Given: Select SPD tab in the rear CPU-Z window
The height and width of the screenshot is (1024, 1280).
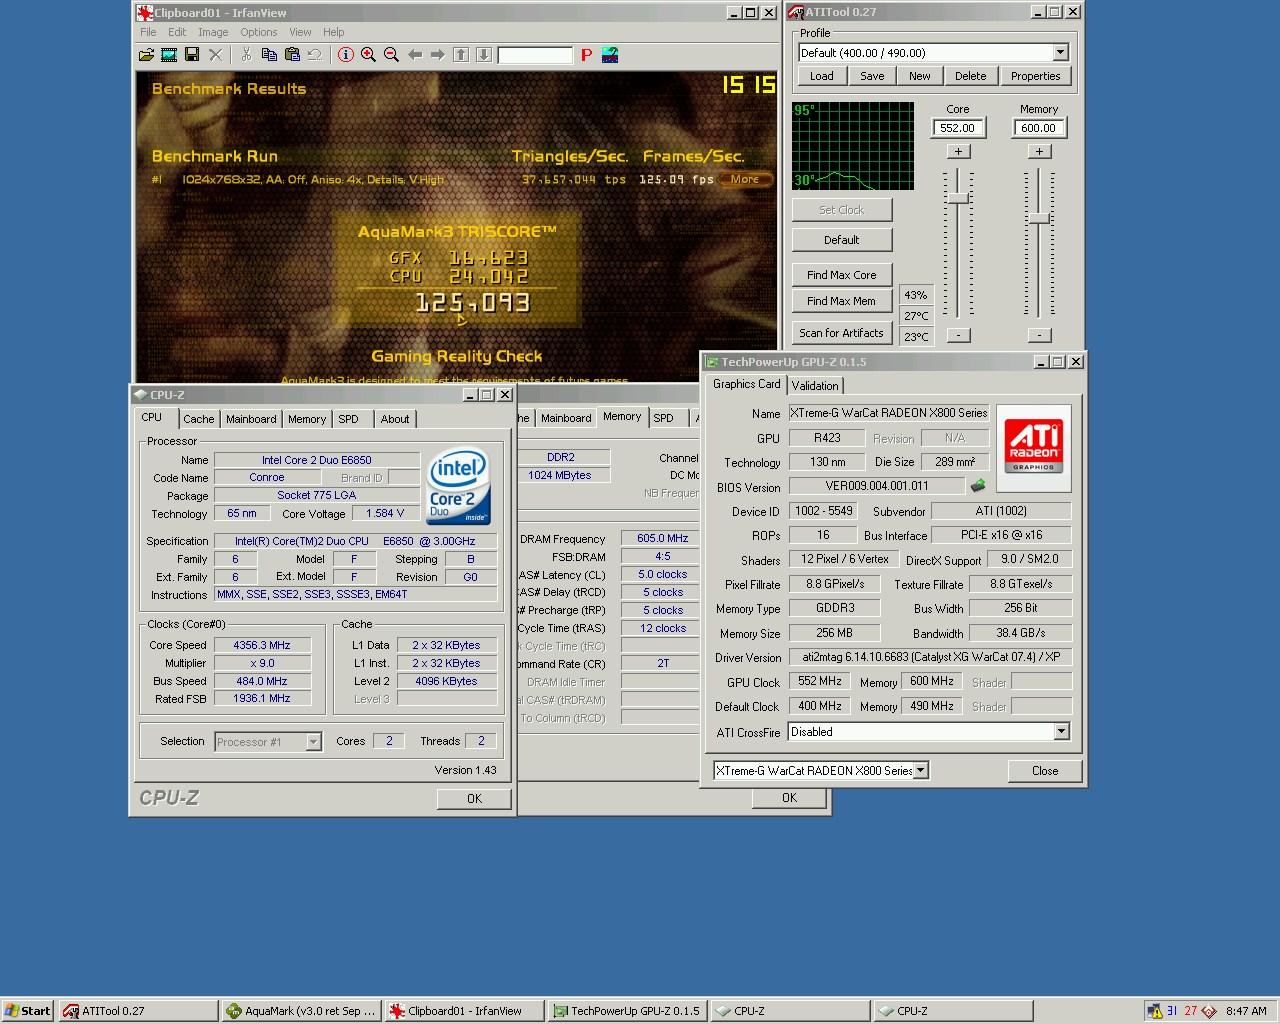Looking at the screenshot, I should tap(664, 418).
